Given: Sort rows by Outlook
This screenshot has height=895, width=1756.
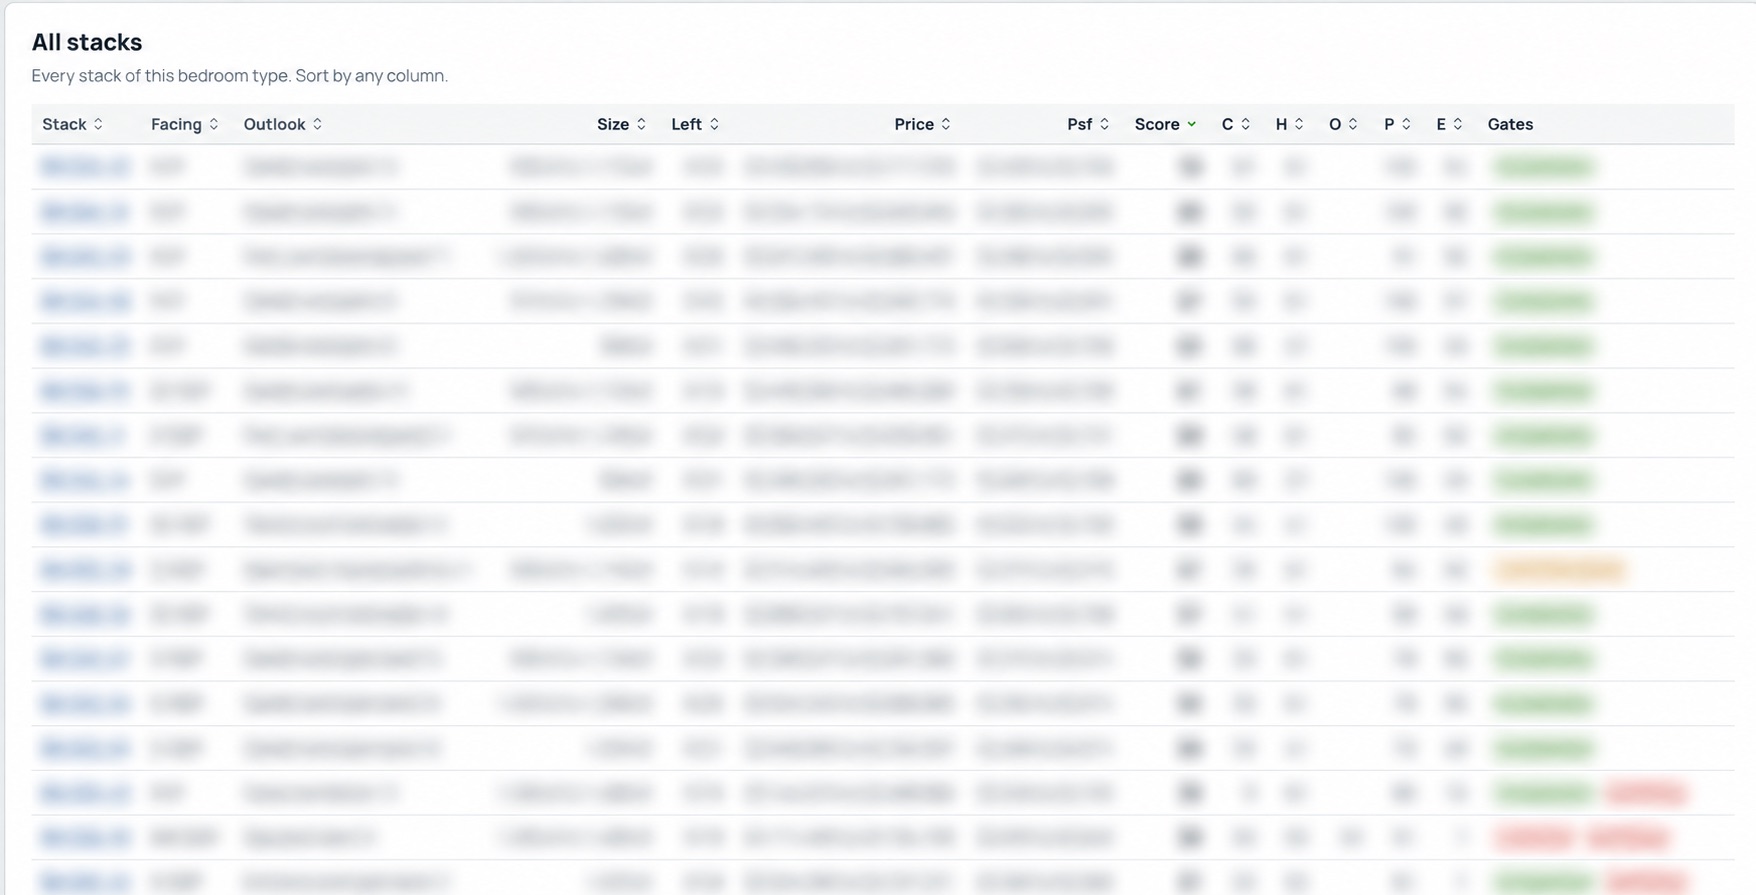Looking at the screenshot, I should [x=283, y=124].
